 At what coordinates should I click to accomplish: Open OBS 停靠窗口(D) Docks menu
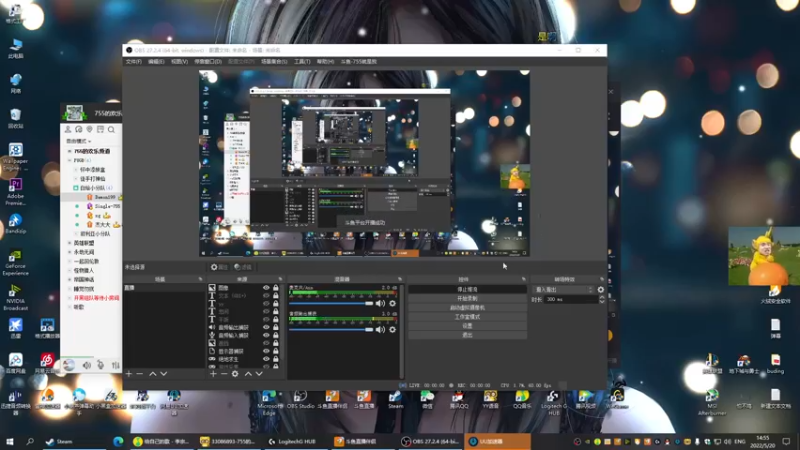[x=208, y=62]
